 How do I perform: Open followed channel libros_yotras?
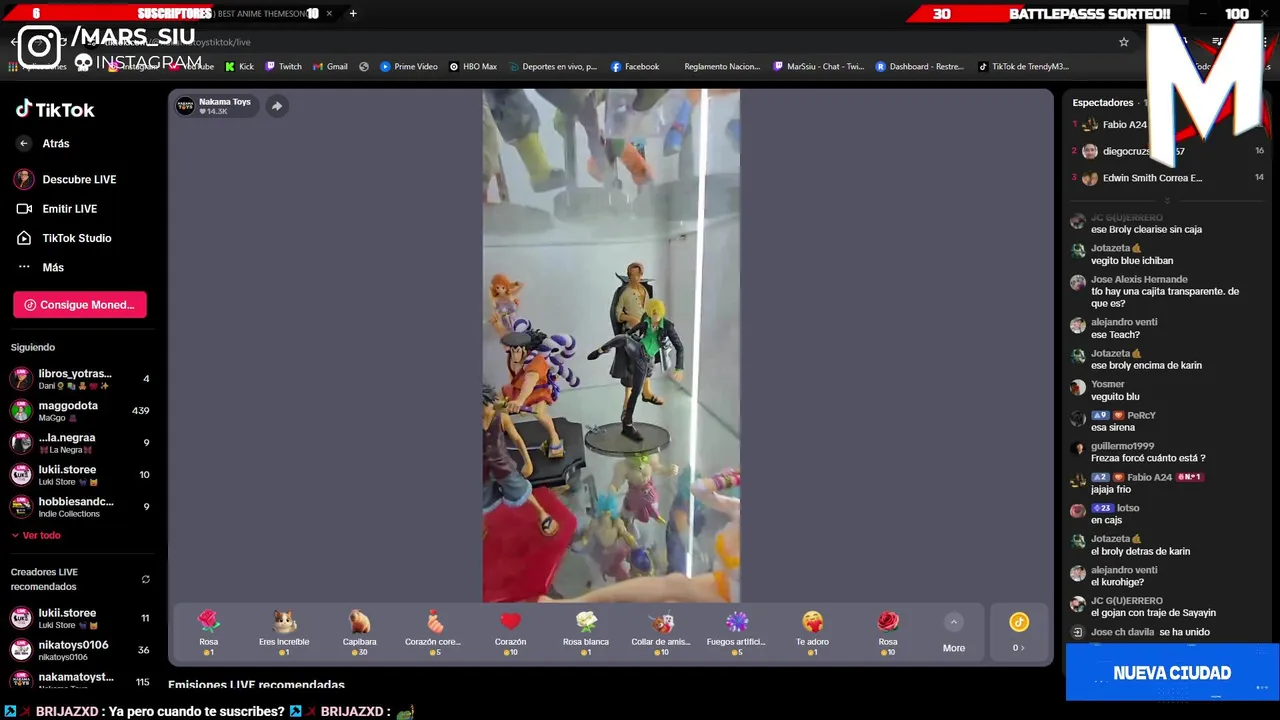coord(80,379)
